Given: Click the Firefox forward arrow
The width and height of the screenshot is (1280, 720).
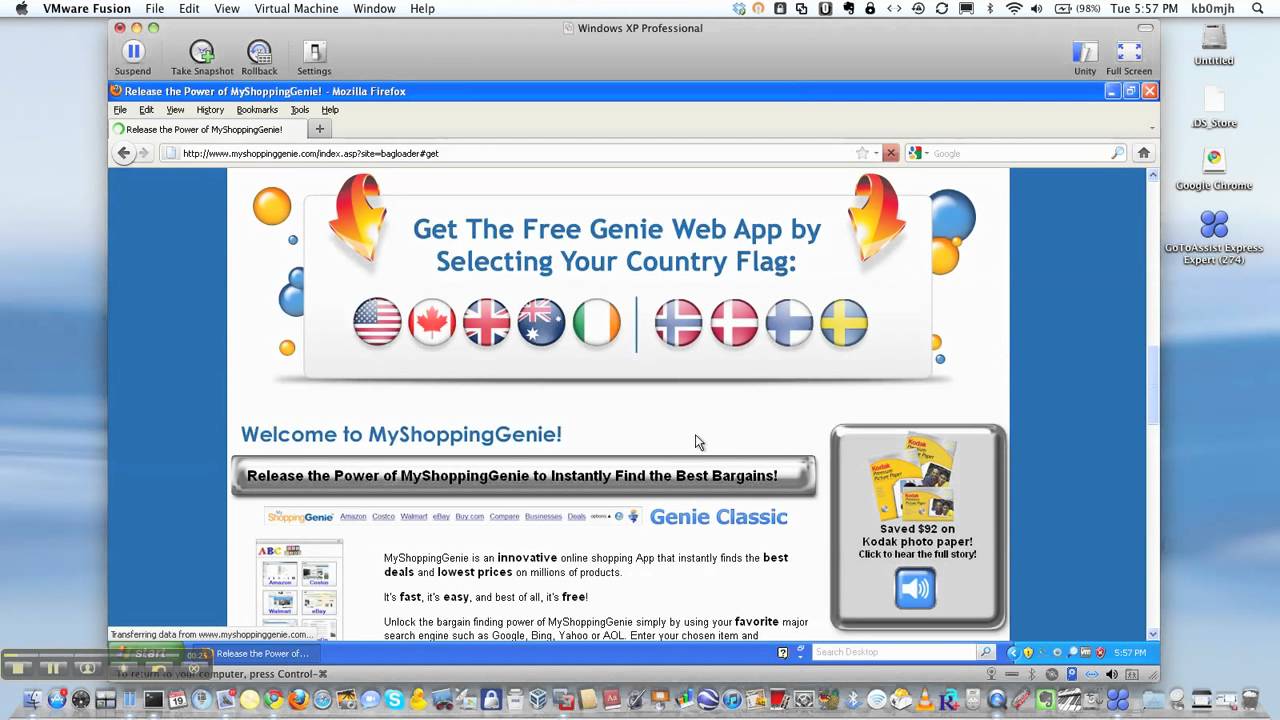Looking at the screenshot, I should pos(144,153).
